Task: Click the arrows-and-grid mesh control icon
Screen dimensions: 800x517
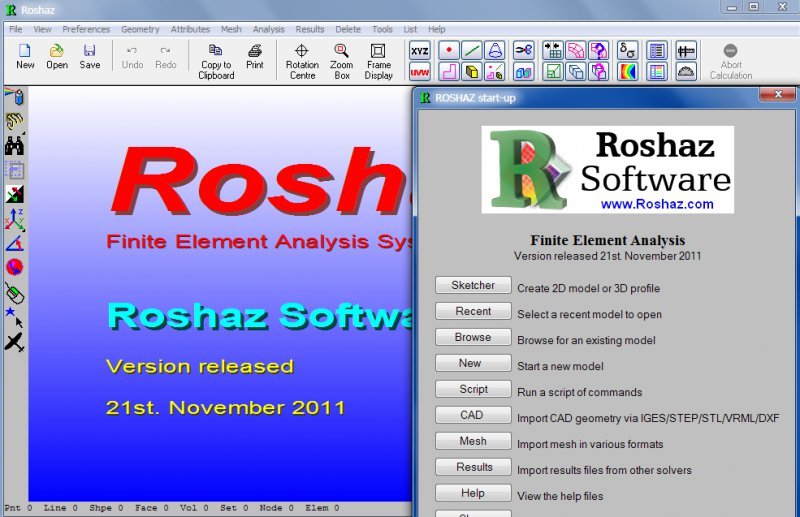Action: point(553,51)
